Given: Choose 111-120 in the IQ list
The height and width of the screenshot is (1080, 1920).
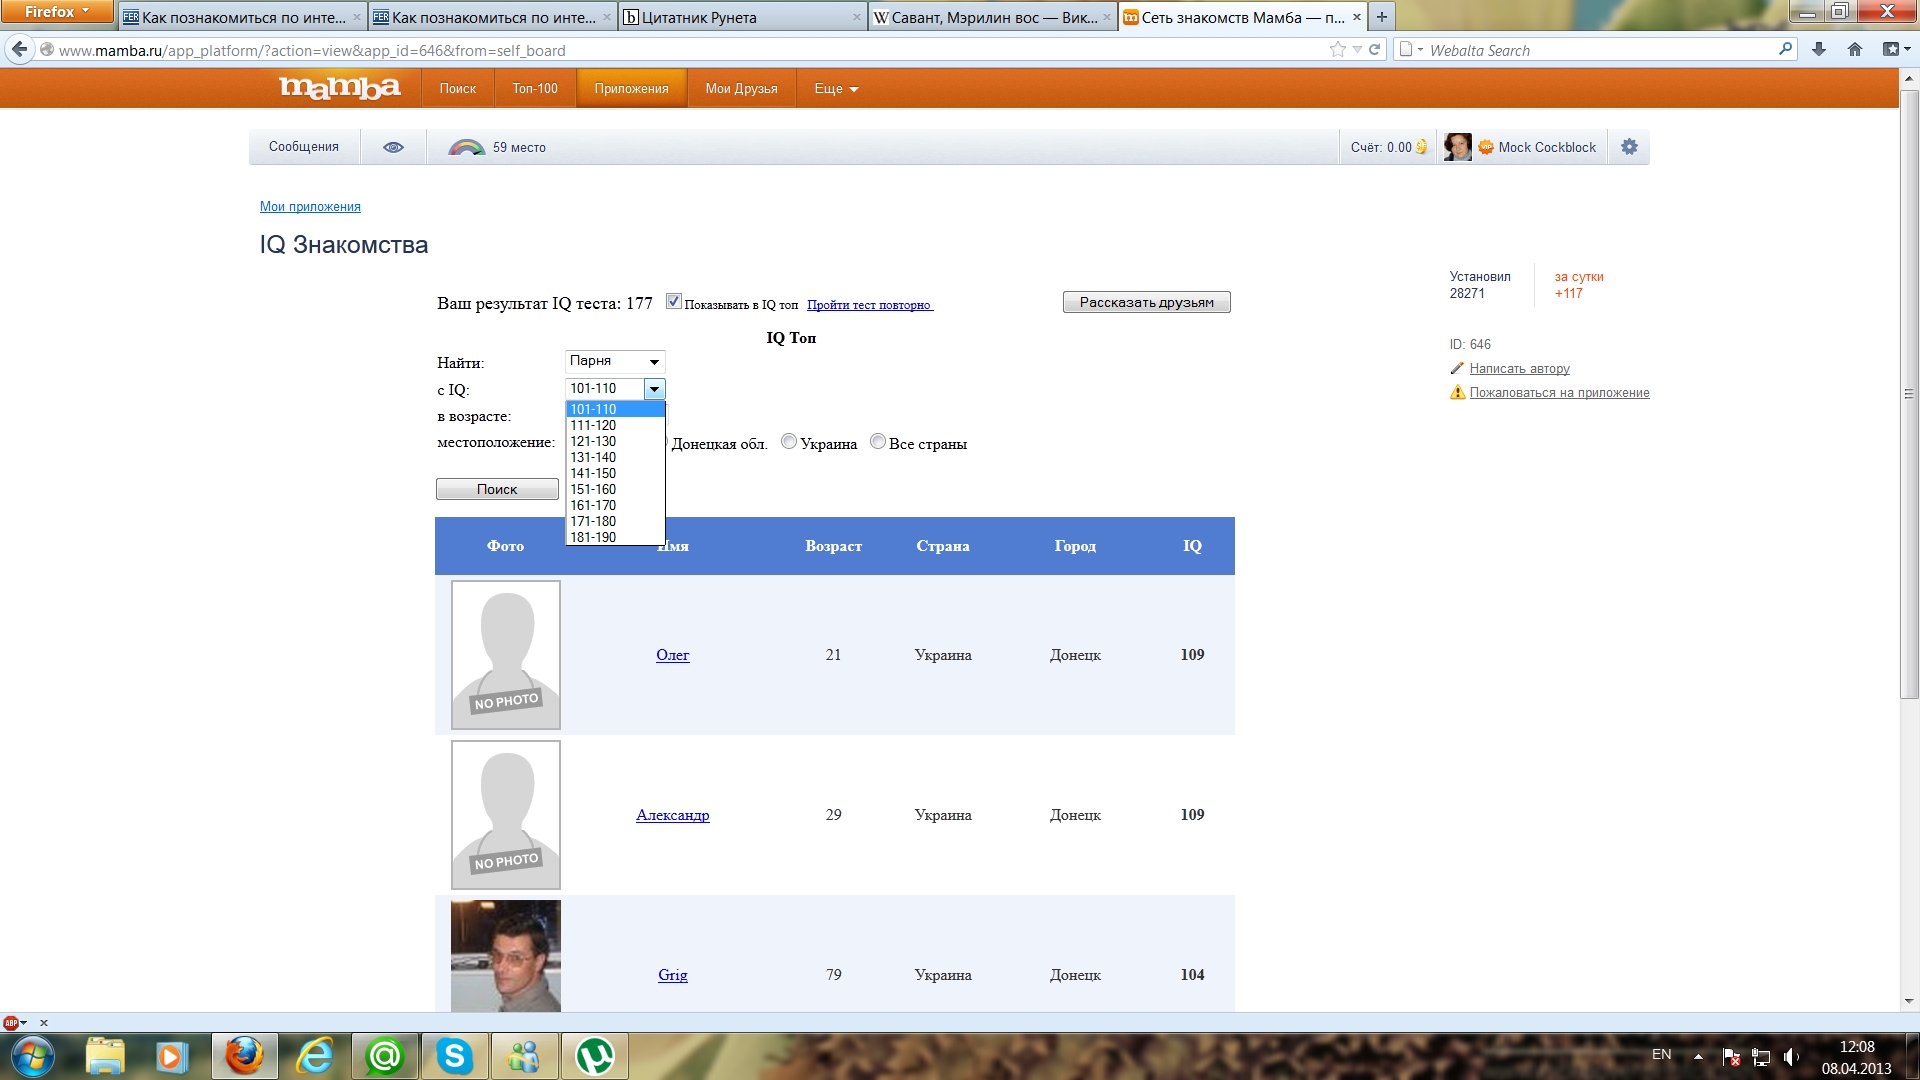Looking at the screenshot, I should click(x=615, y=425).
